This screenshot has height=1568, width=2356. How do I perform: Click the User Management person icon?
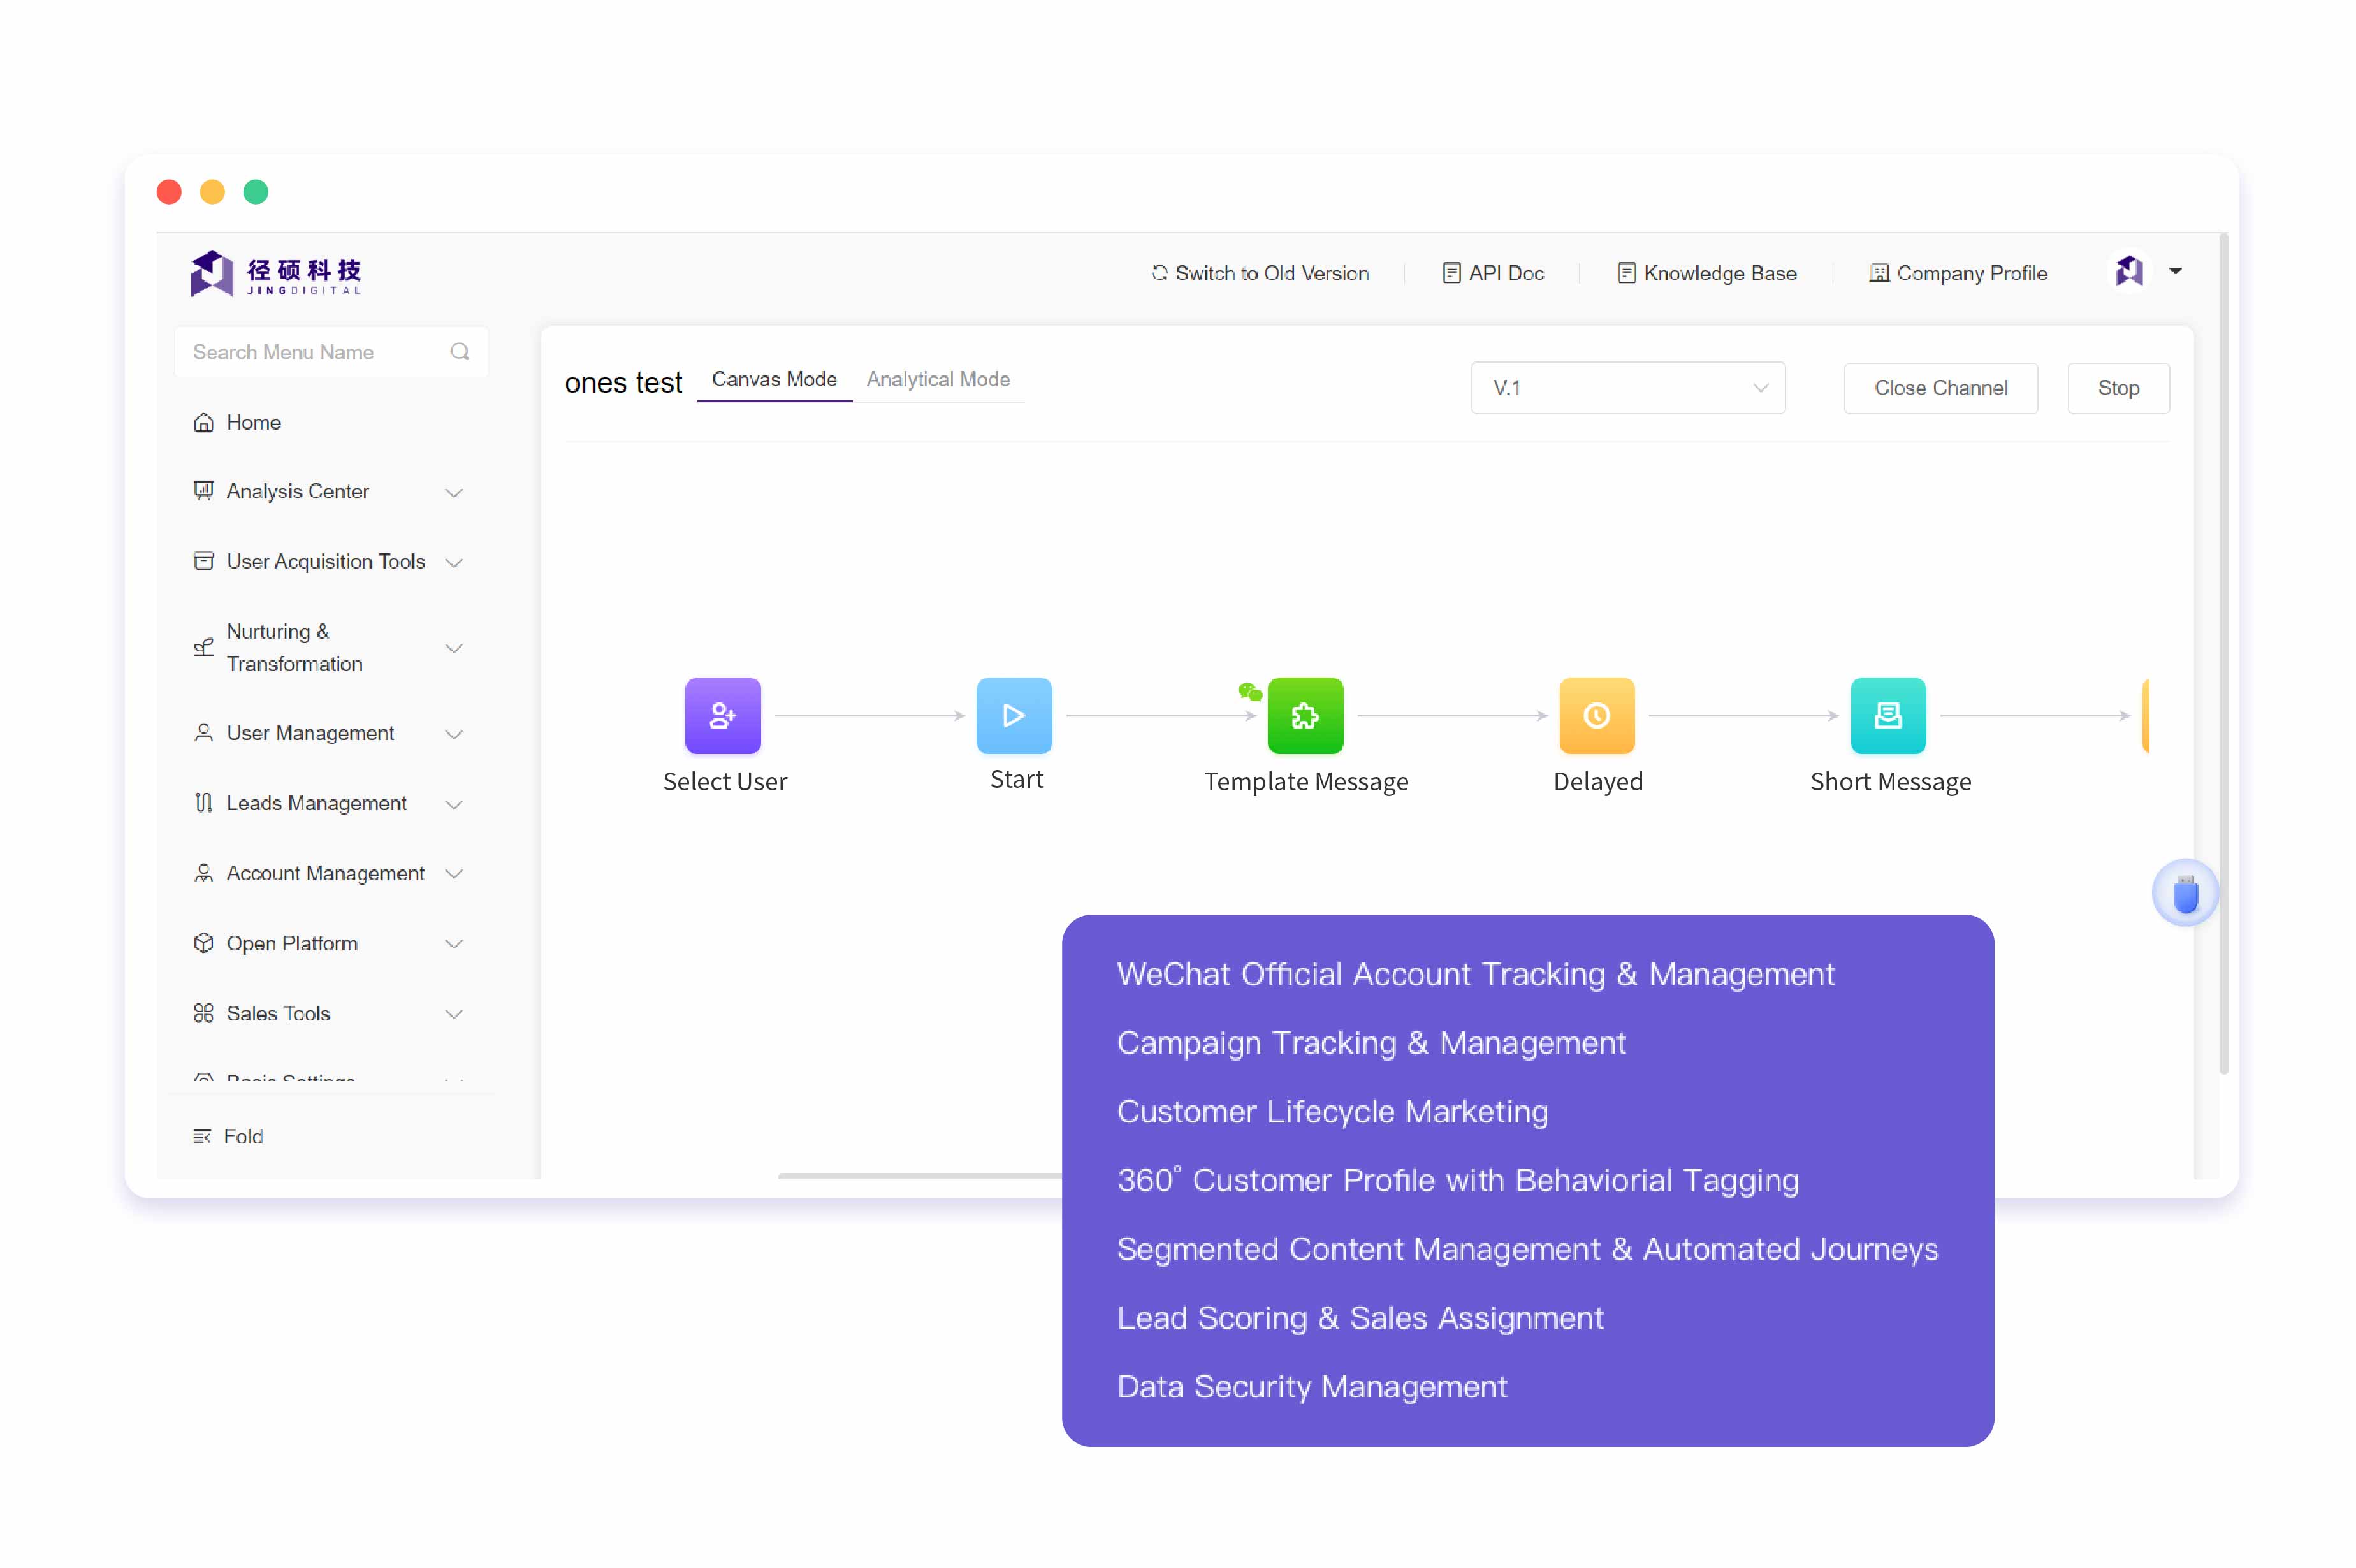click(x=204, y=733)
